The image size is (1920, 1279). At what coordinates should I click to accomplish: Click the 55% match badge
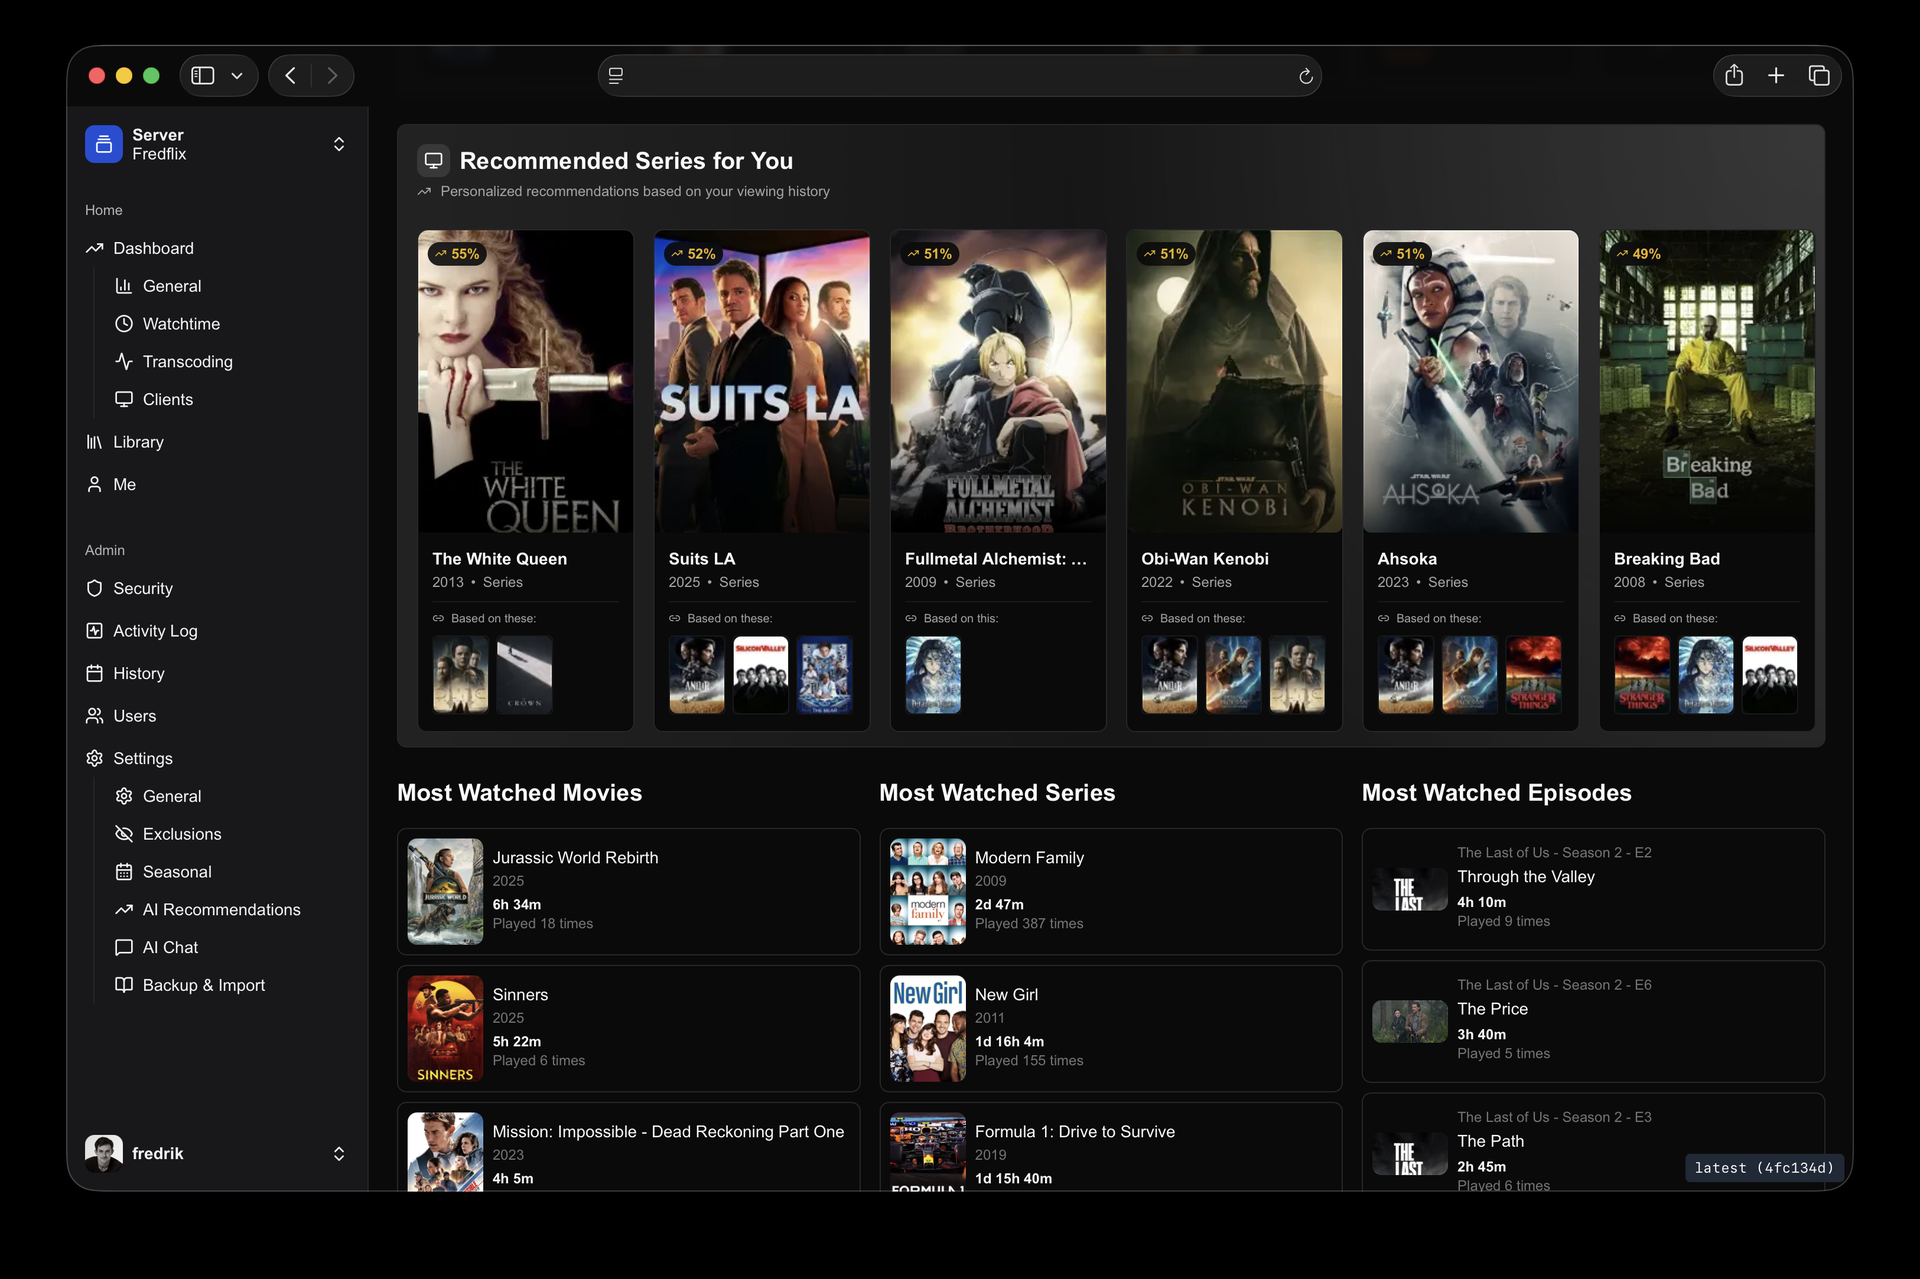[457, 254]
